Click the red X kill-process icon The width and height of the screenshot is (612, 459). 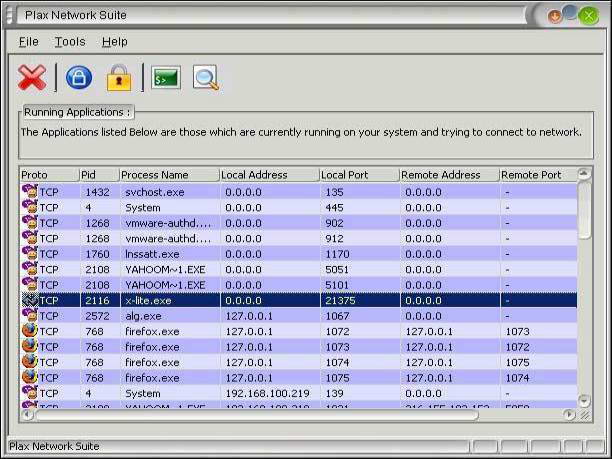[x=32, y=78]
